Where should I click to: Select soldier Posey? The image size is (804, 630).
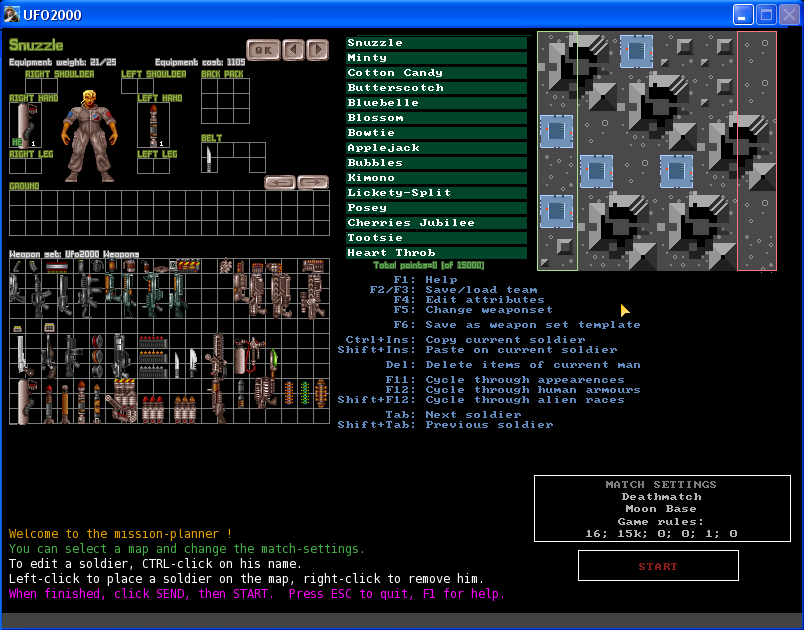(436, 208)
